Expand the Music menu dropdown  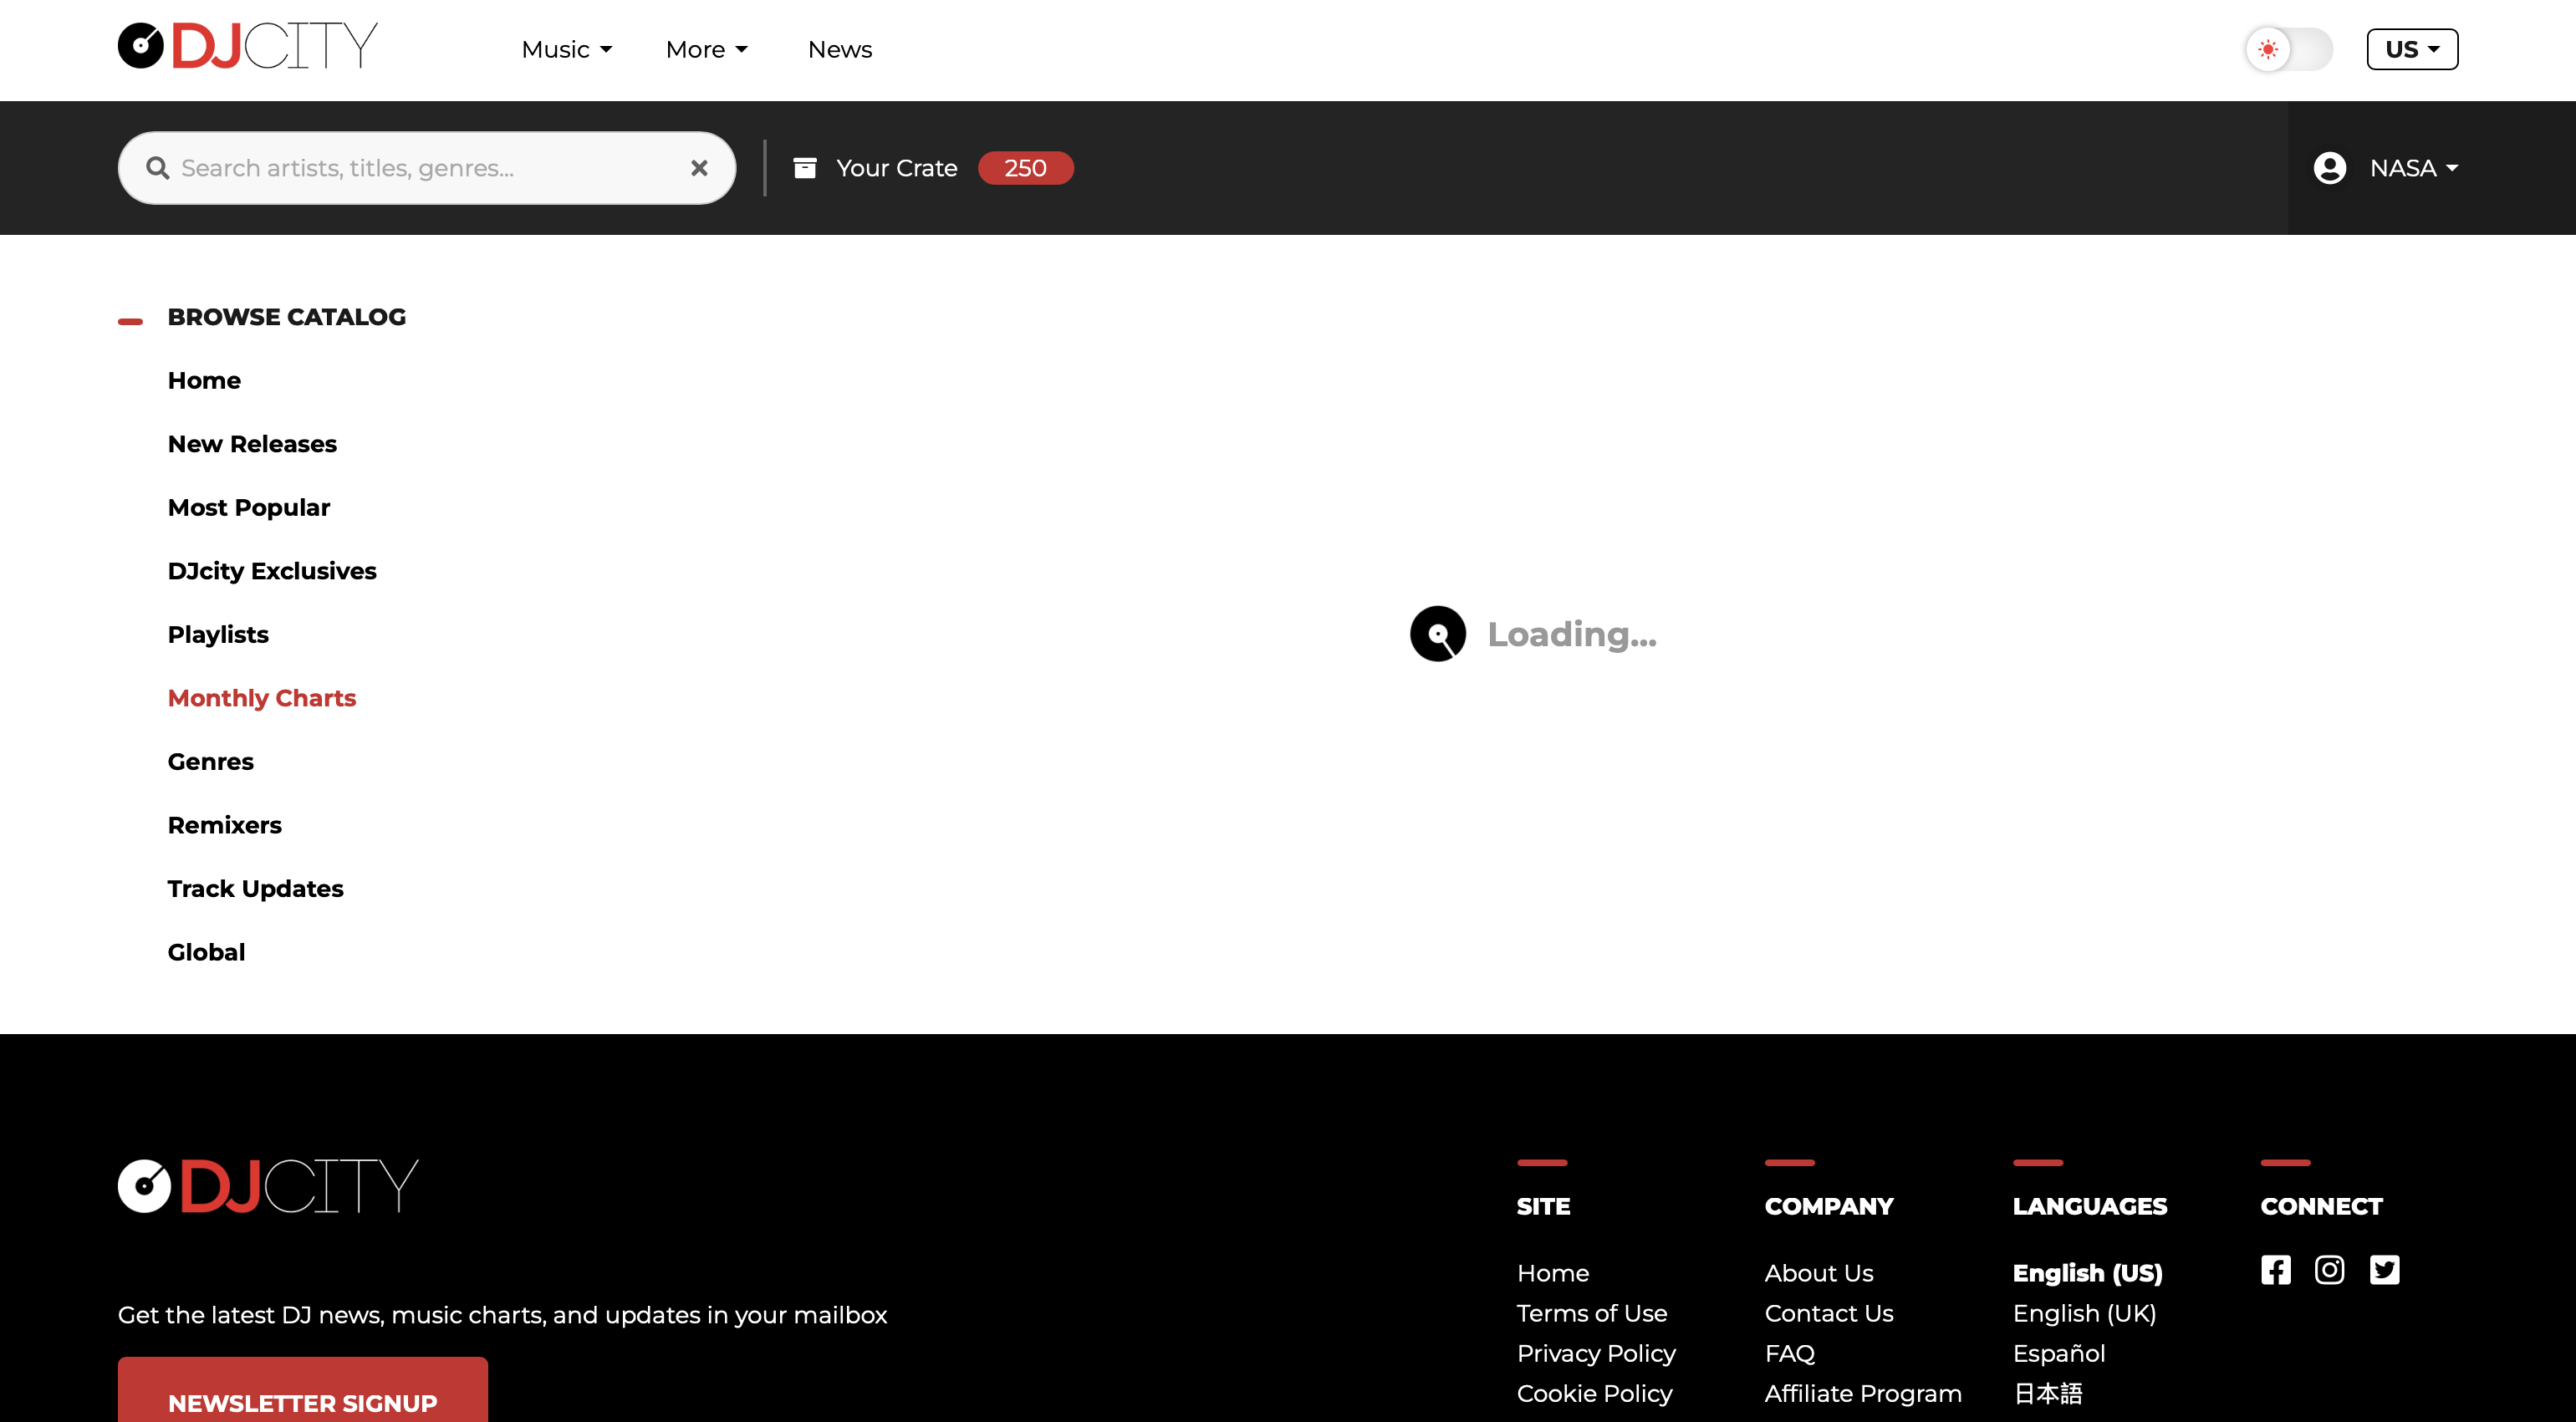coord(566,49)
